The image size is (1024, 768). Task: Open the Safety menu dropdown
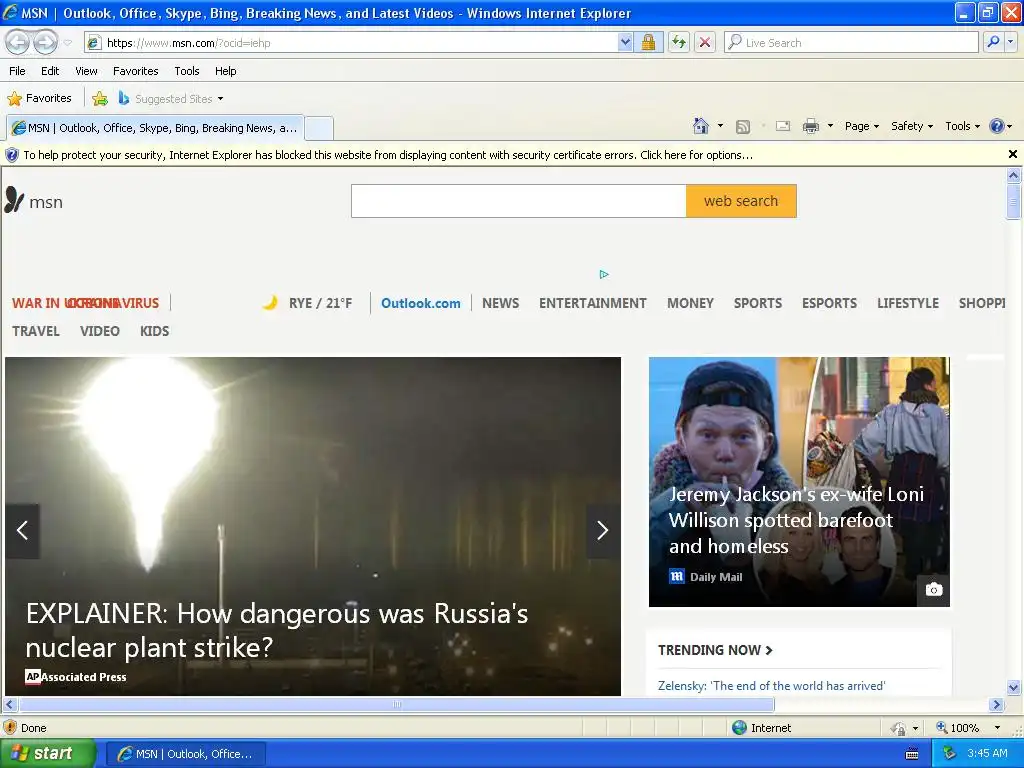click(x=912, y=126)
